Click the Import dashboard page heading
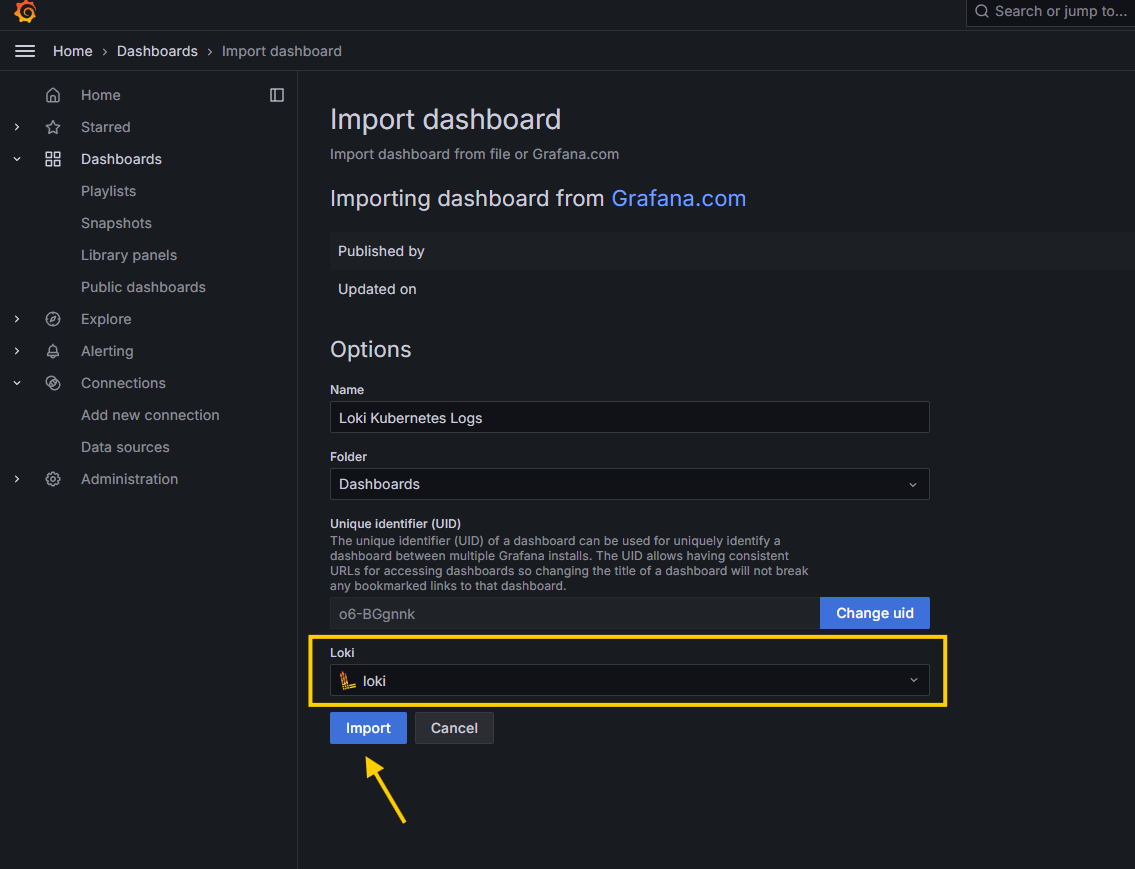1135x869 pixels. tap(445, 119)
